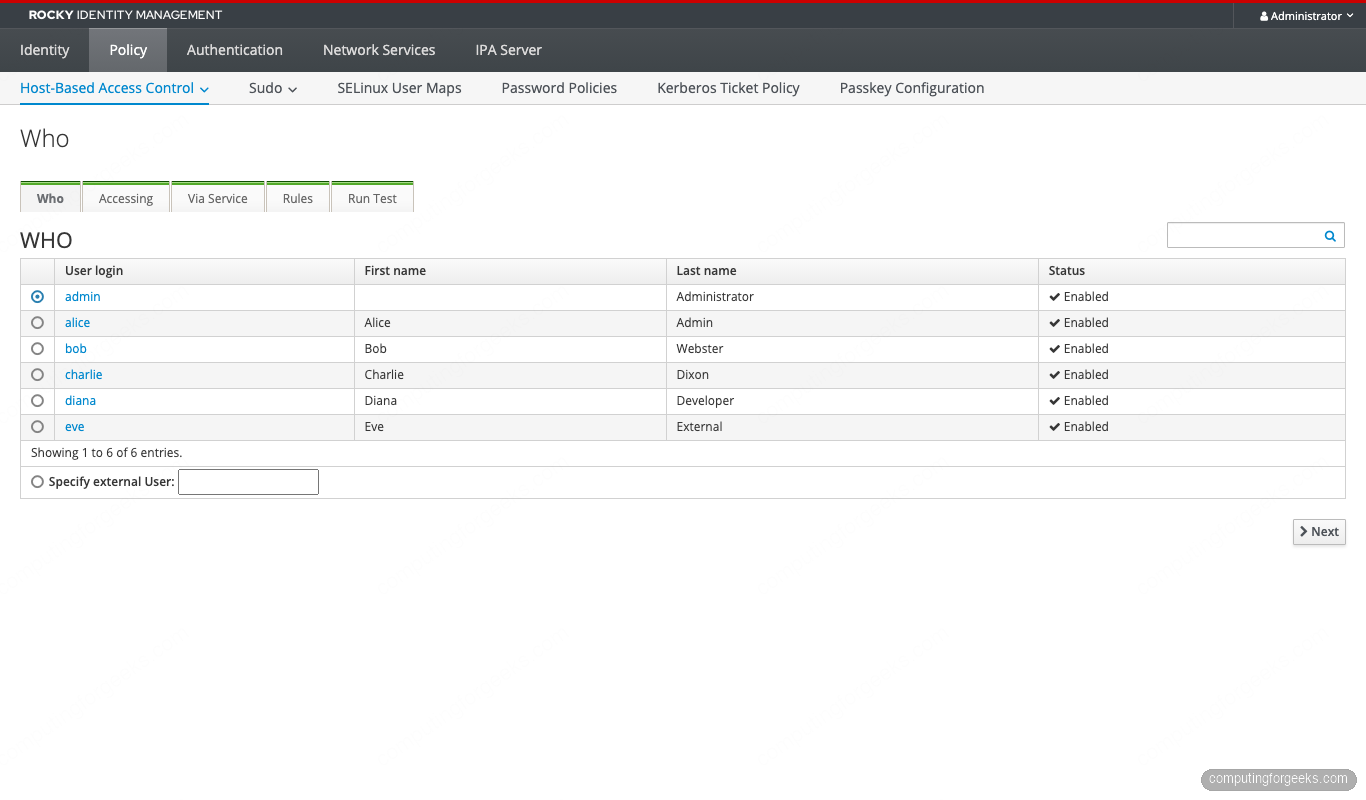
Task: Open the Policy main tab
Action: [x=128, y=50]
